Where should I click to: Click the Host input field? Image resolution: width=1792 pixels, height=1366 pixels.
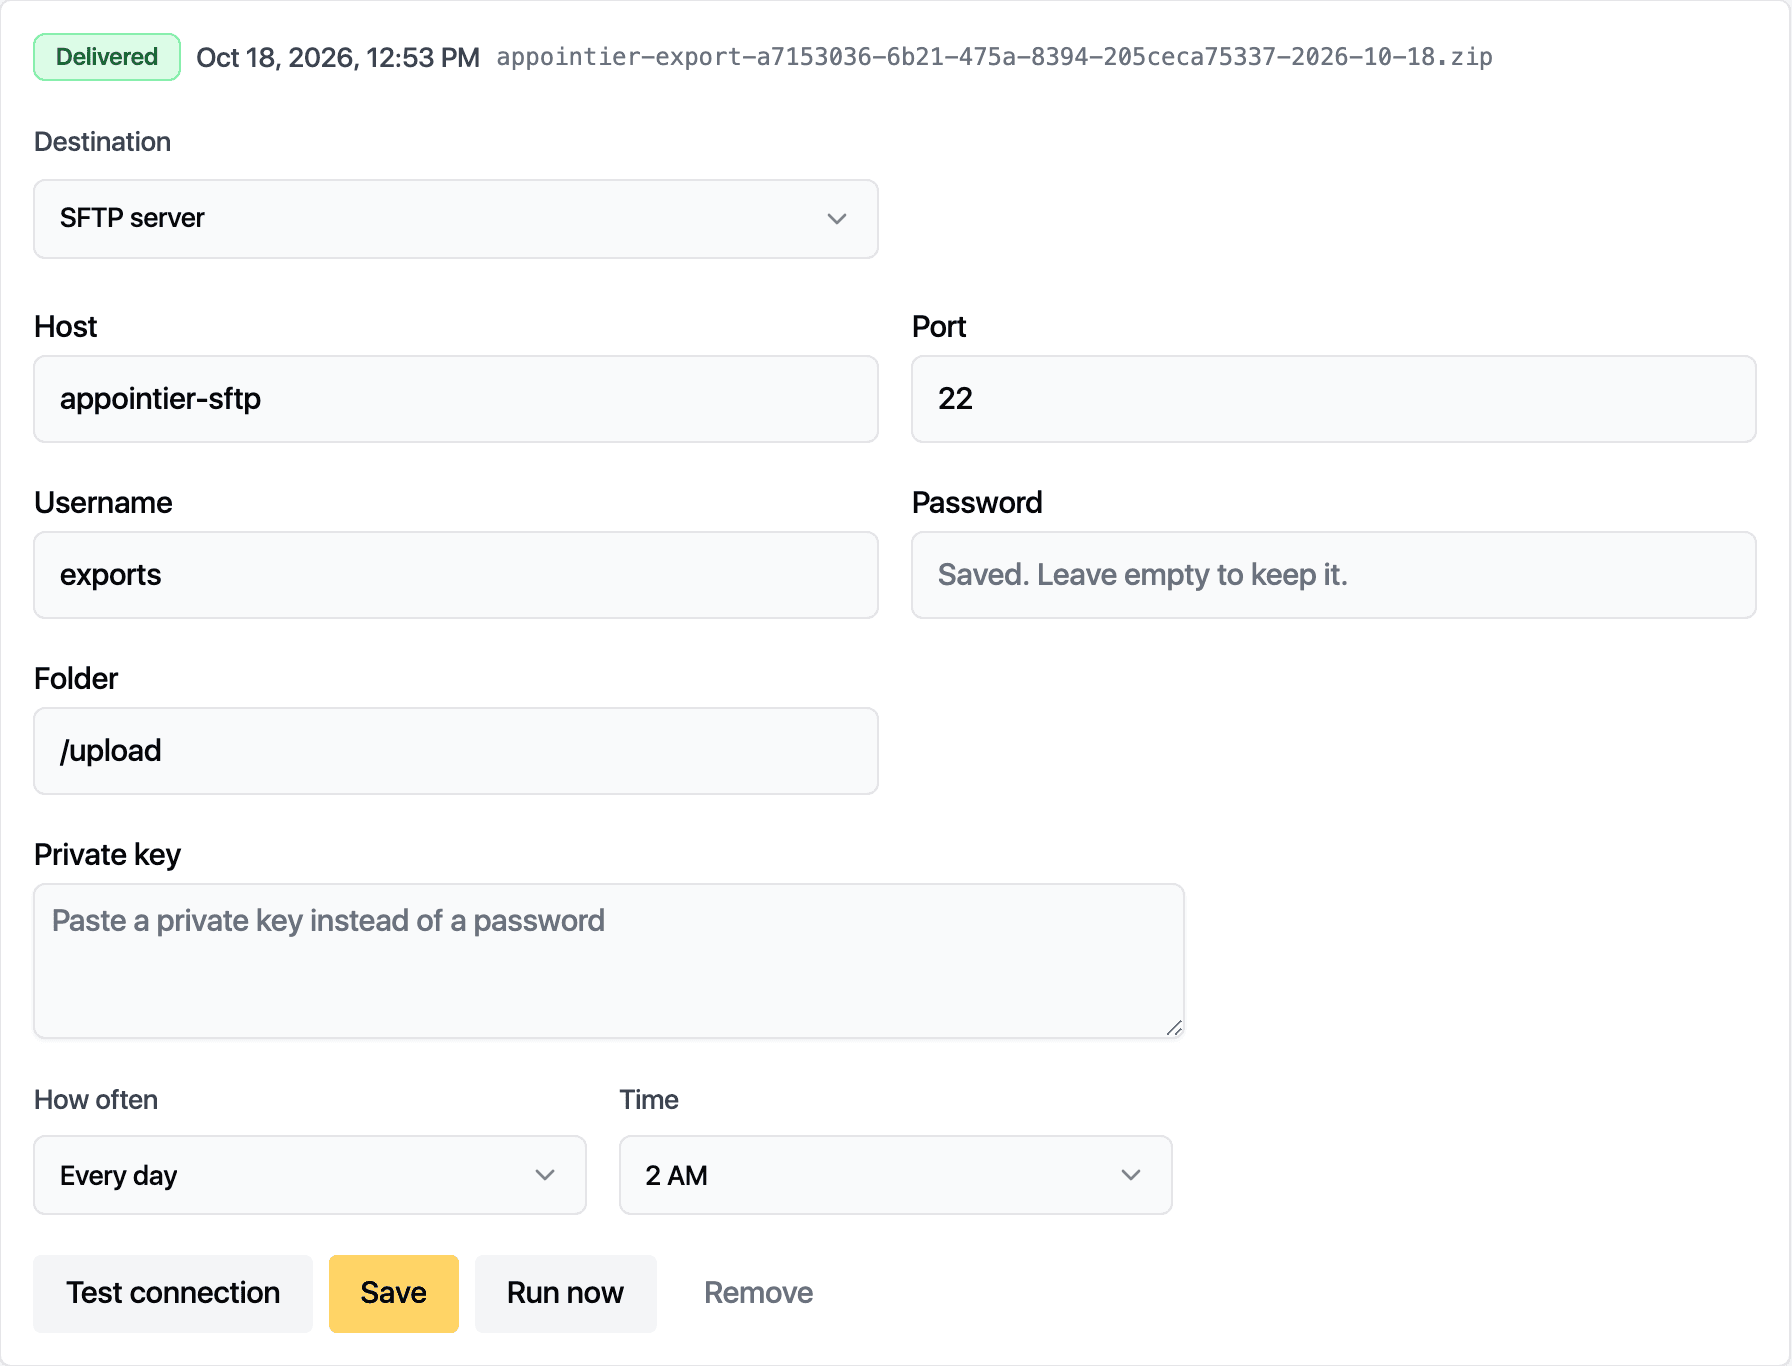[x=456, y=399]
